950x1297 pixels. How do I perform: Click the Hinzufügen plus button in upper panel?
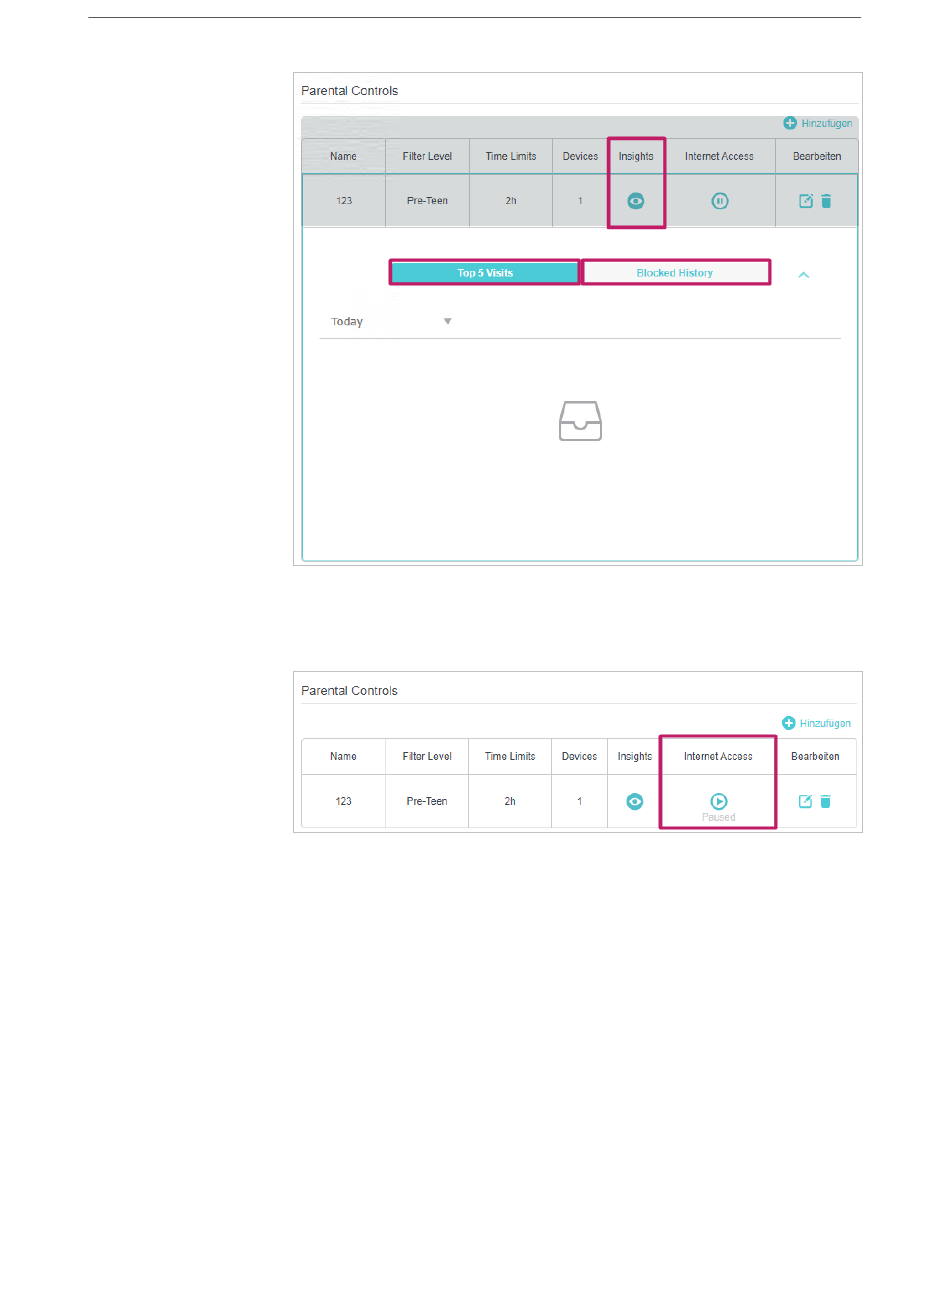coord(790,123)
